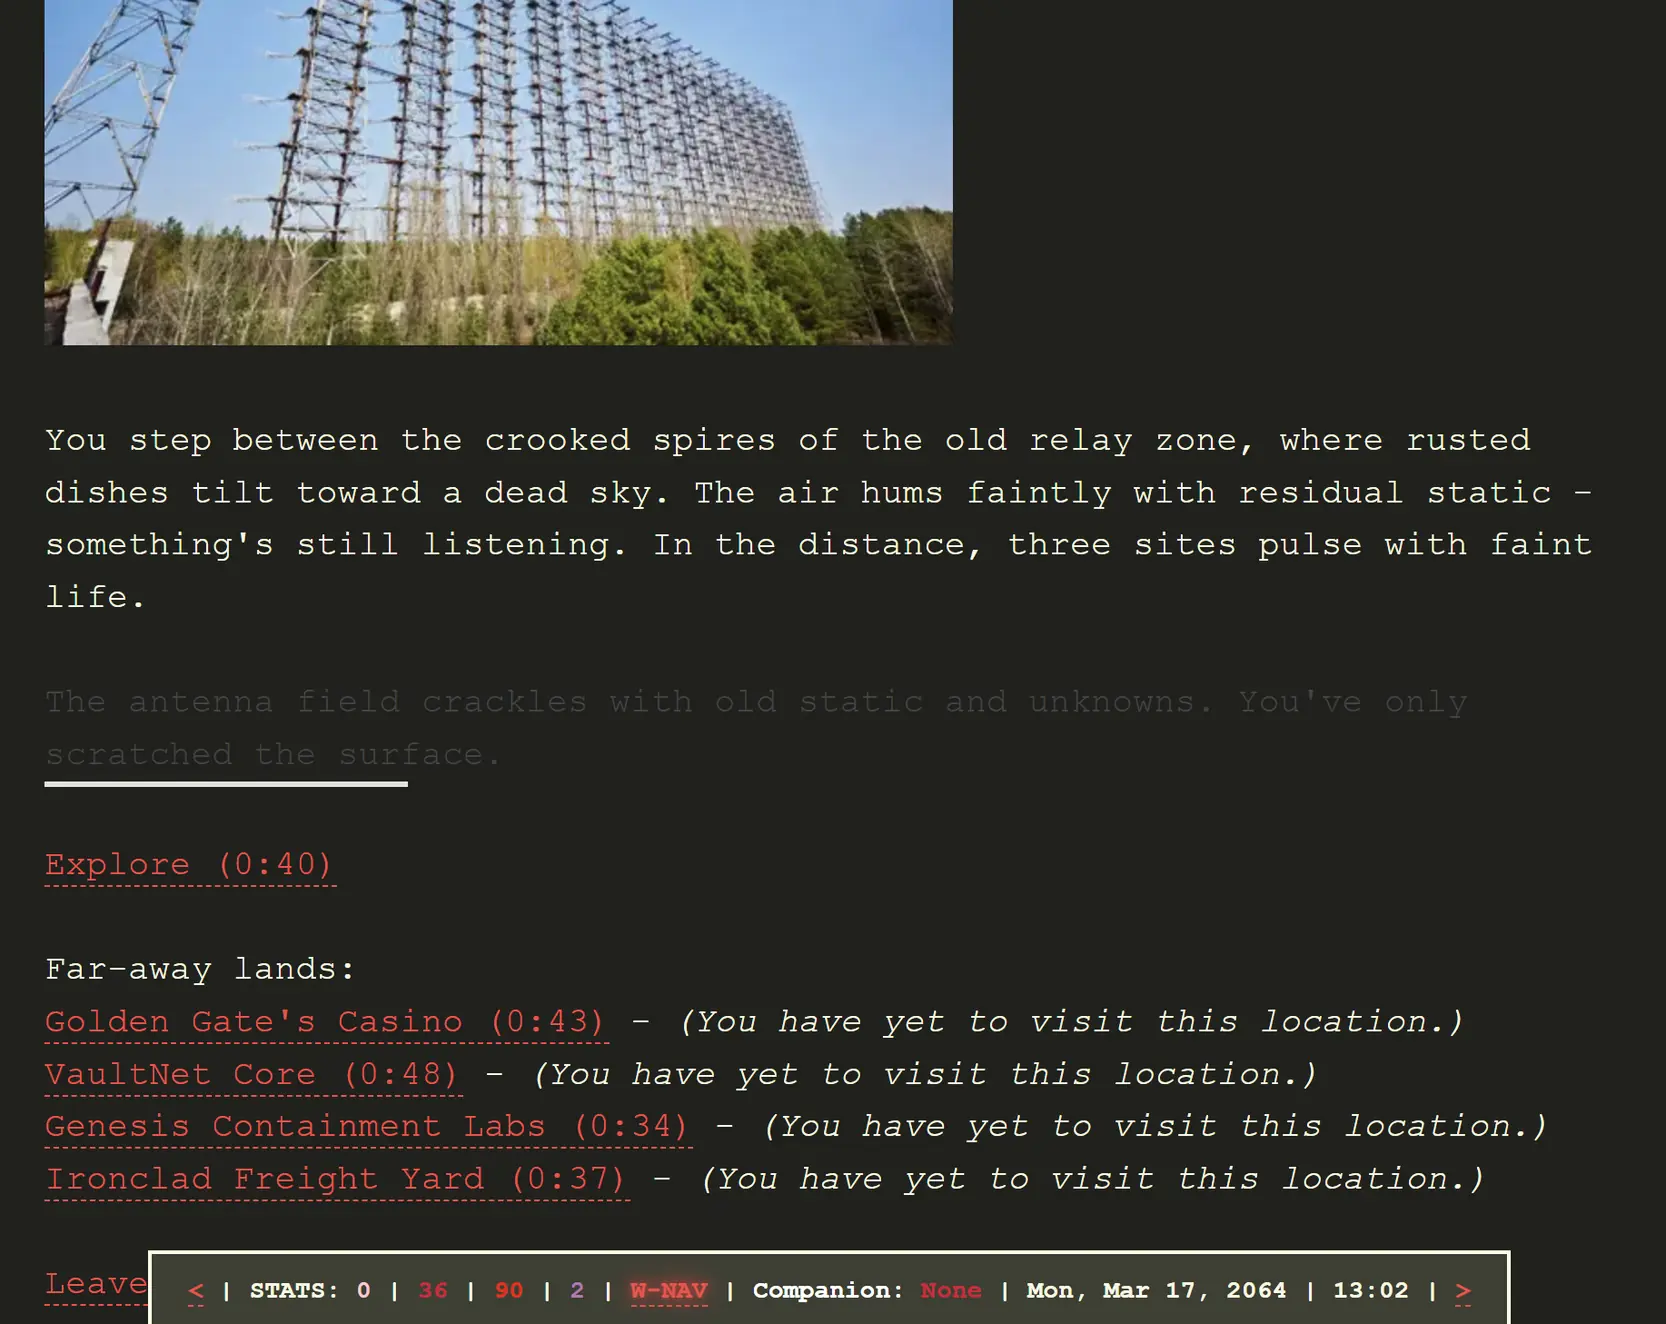The height and width of the screenshot is (1324, 1666).
Task: Click the left arrow in status bar
Action: [x=196, y=1291]
